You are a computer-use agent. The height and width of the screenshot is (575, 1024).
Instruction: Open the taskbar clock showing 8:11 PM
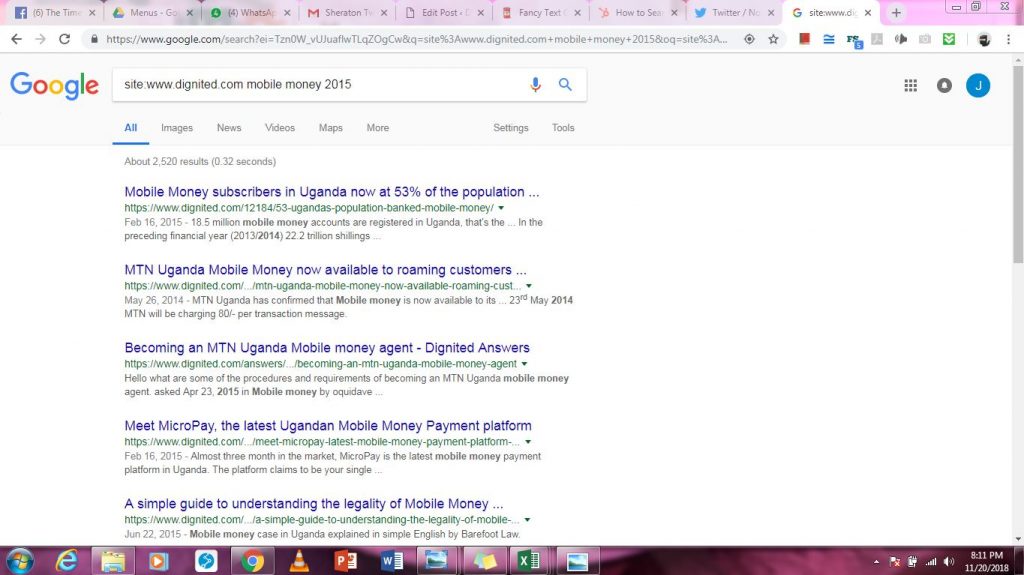coord(986,561)
